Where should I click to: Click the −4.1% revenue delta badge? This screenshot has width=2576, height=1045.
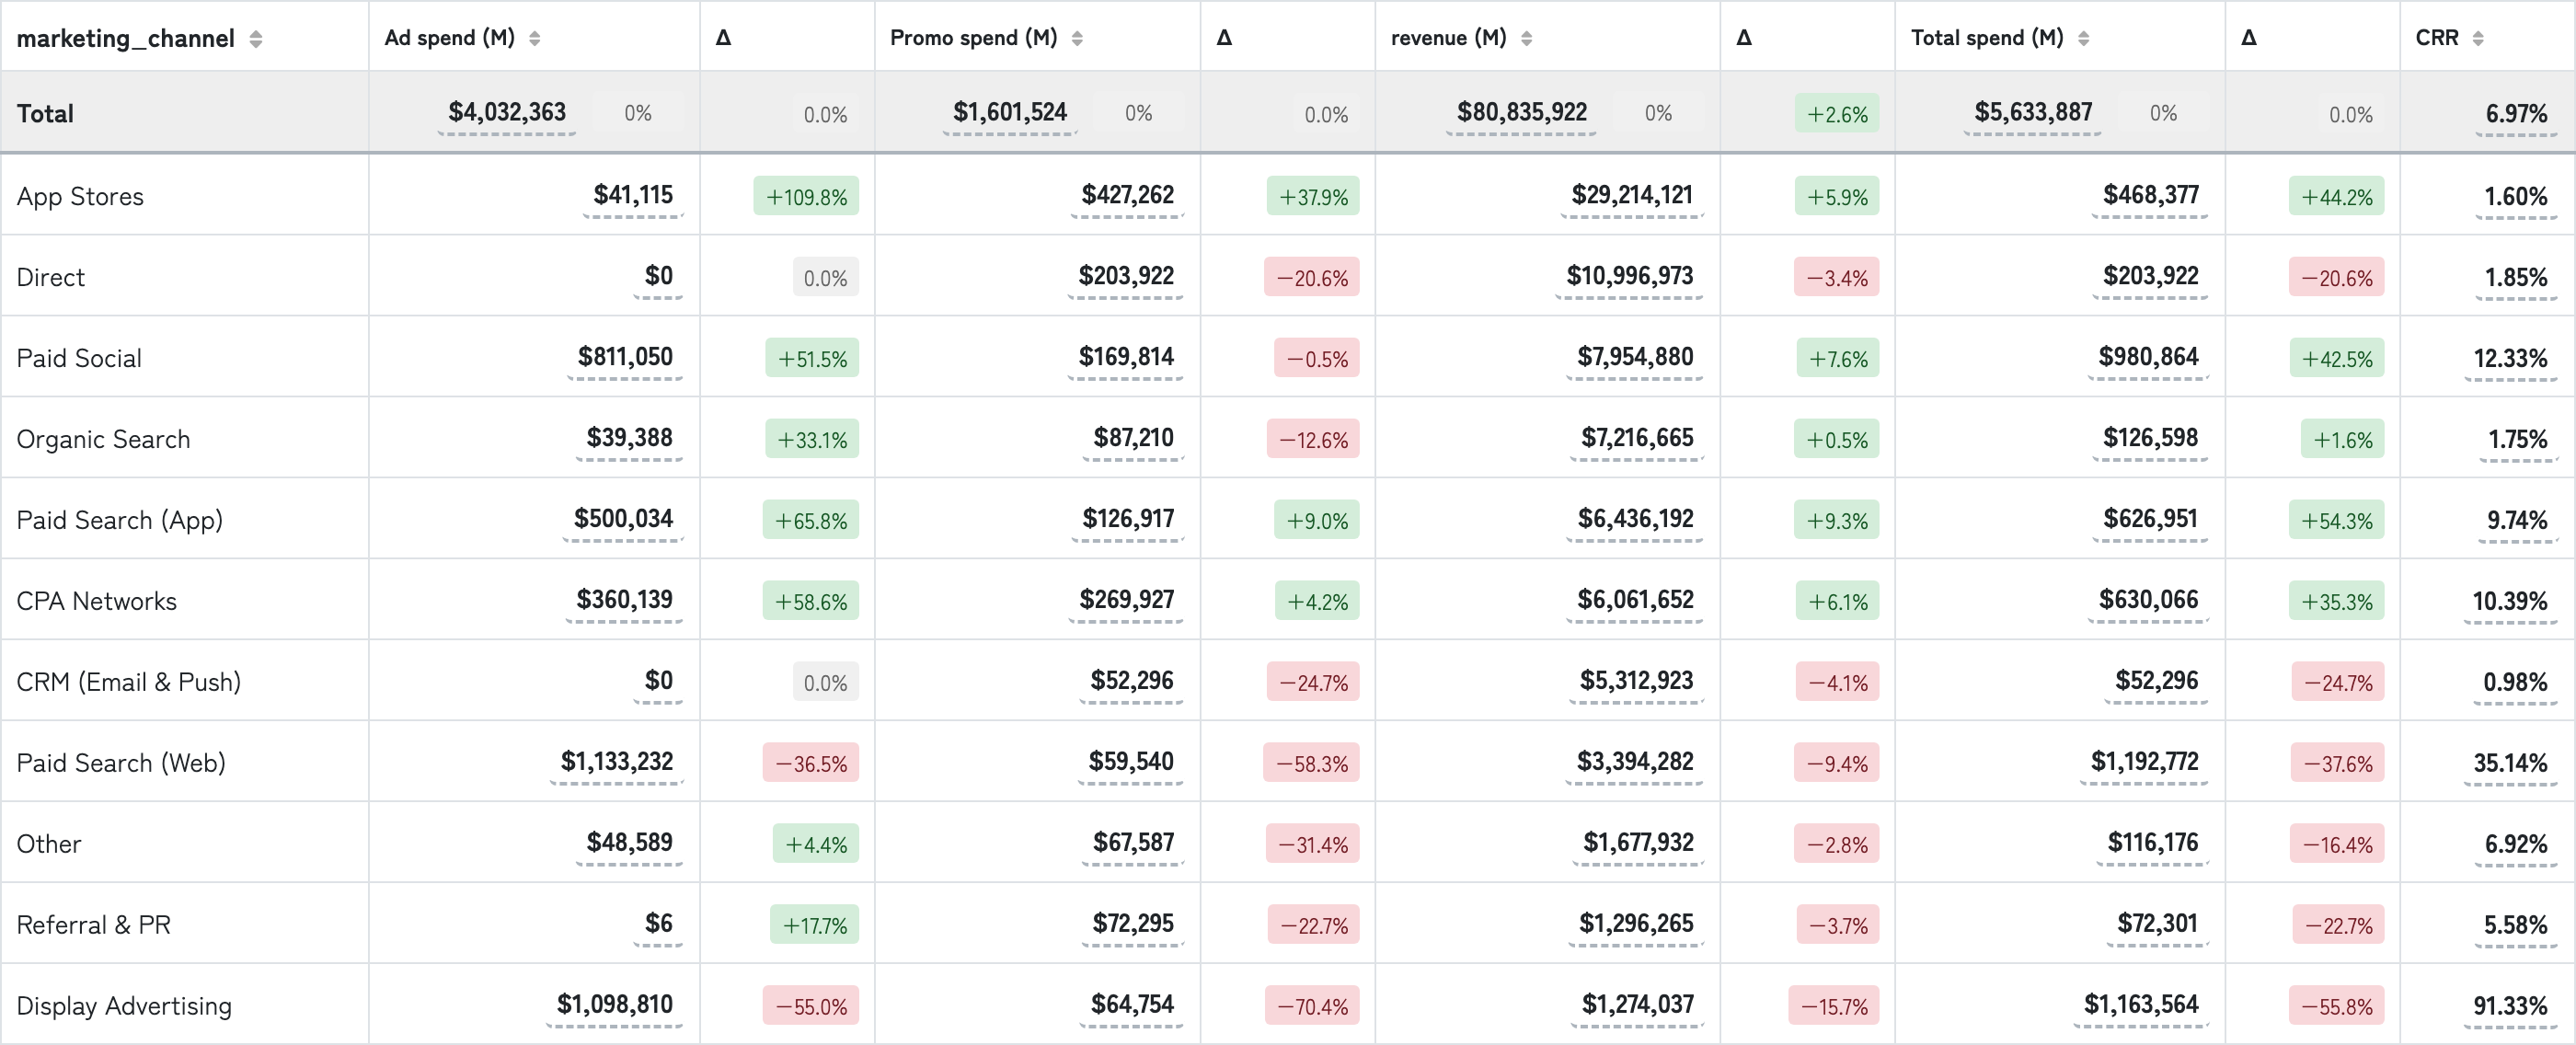1838,683
